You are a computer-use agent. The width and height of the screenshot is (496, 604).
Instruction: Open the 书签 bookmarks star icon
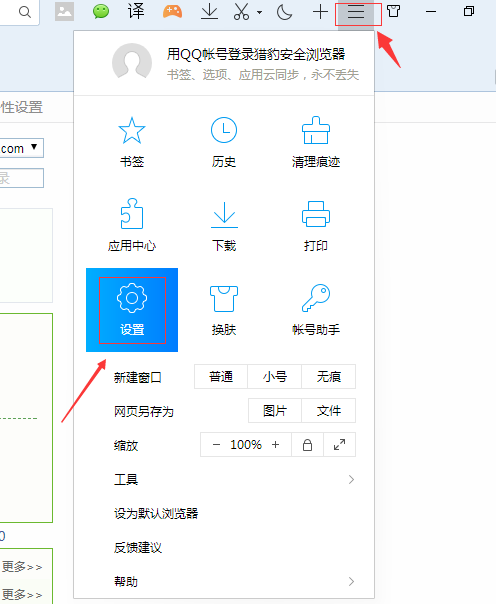point(132,131)
